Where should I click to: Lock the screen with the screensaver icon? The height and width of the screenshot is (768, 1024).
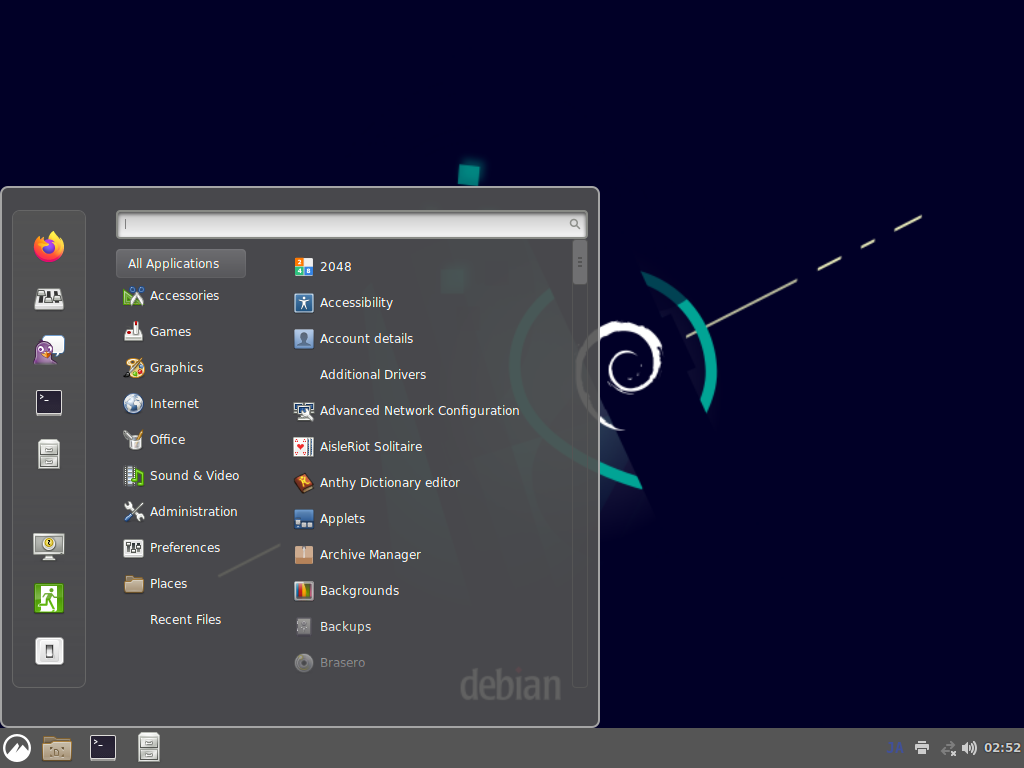tap(48, 546)
